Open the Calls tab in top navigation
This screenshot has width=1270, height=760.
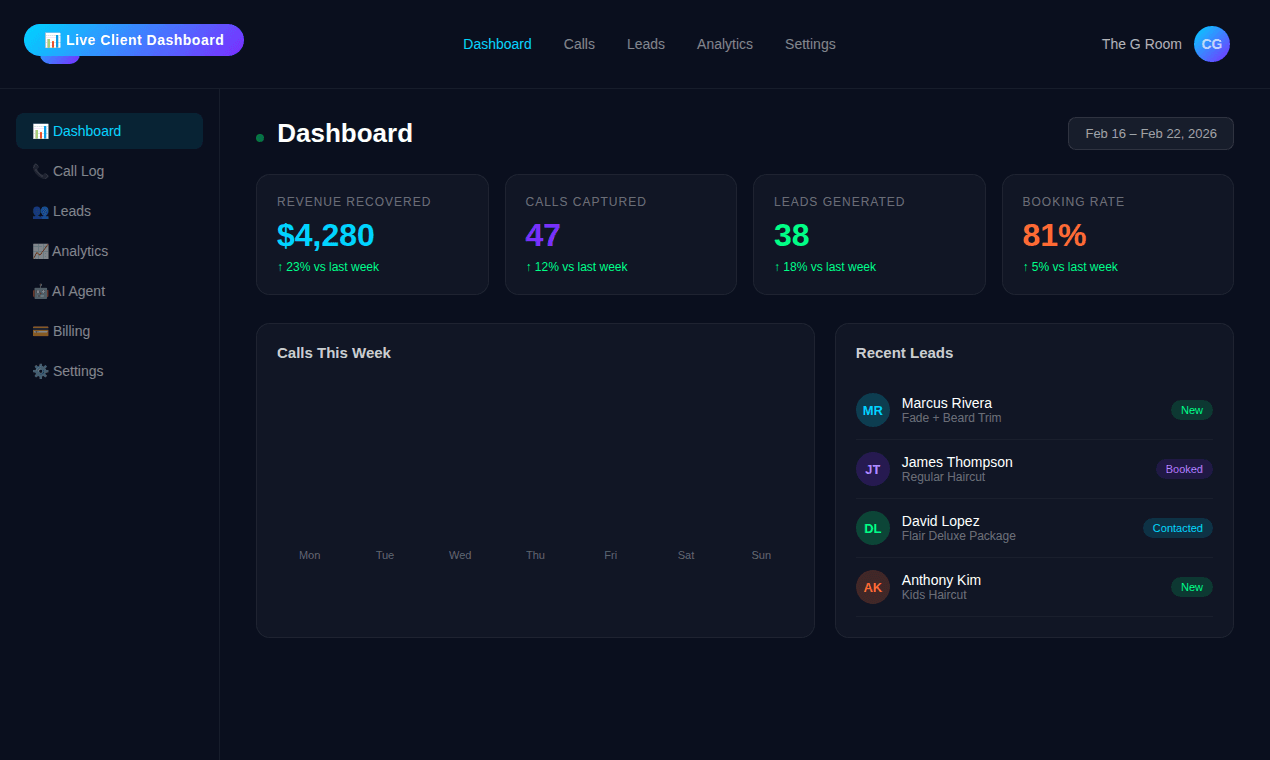pos(579,44)
